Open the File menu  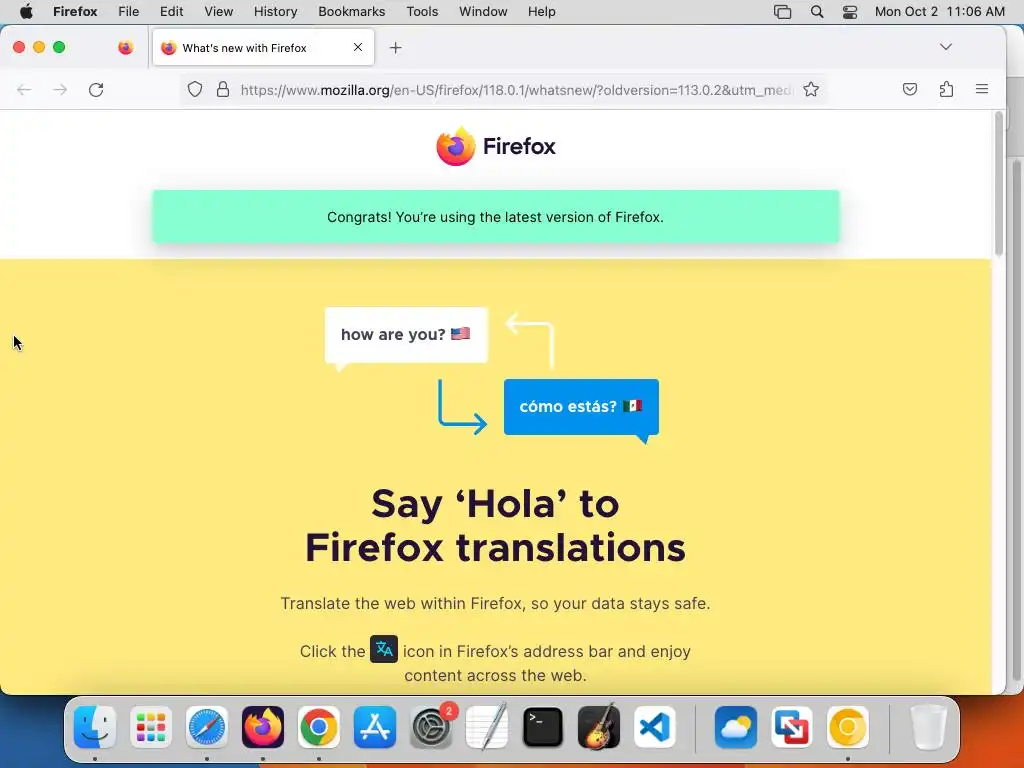pos(129,12)
